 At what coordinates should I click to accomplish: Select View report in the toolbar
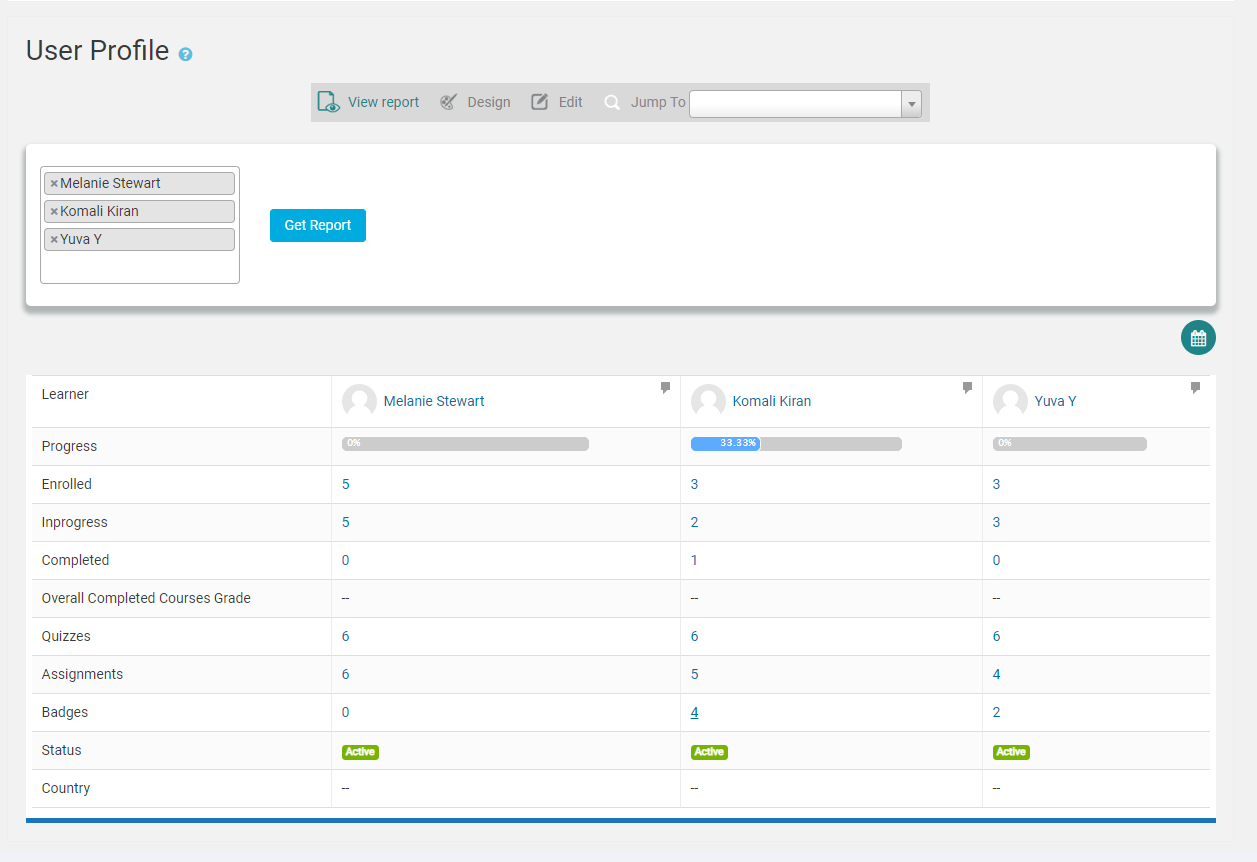coord(369,102)
